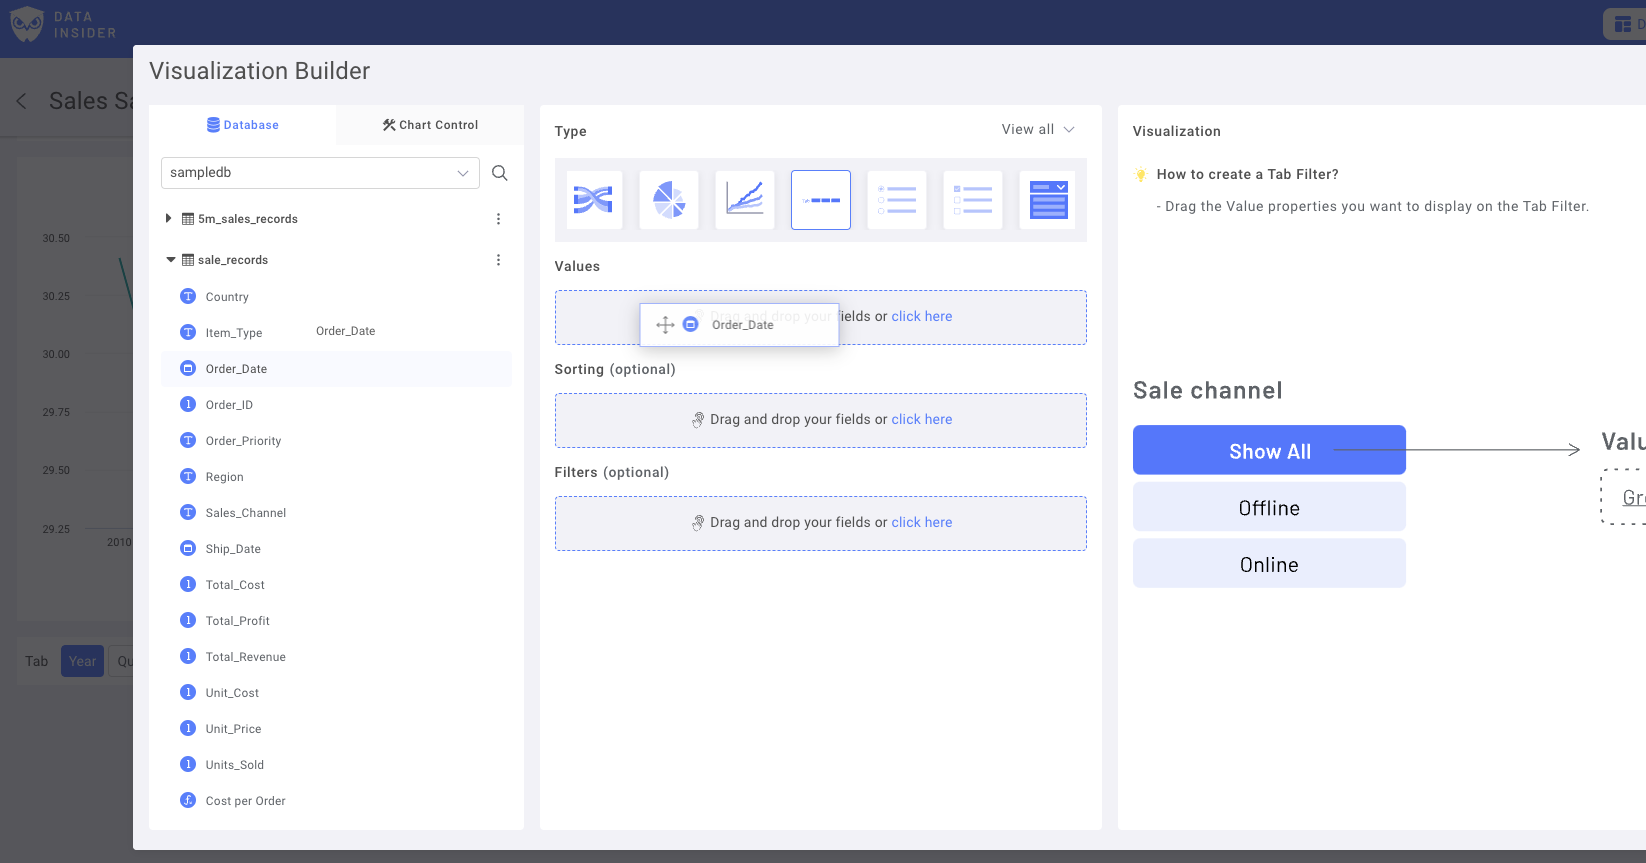
Task: Select the Tab filter chart type
Action: [x=821, y=200]
